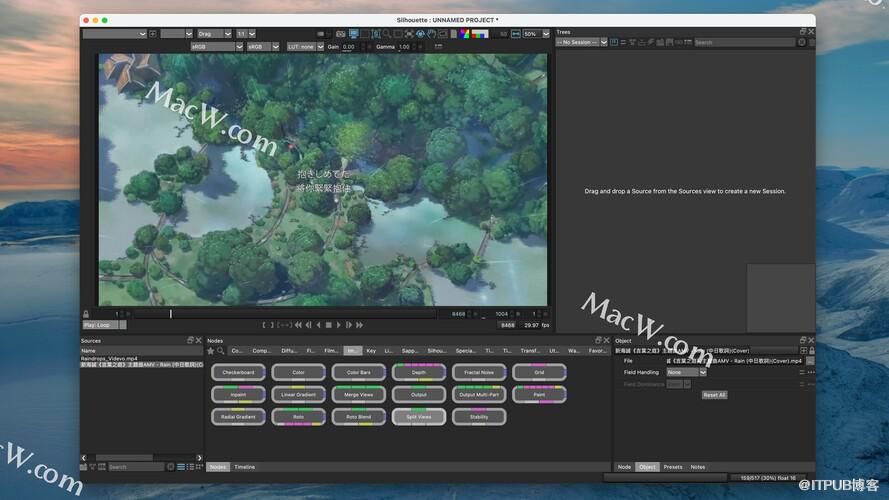Viewport: 889px width, 500px height.
Task: Open the LUT none dropdown
Action: pos(305,47)
